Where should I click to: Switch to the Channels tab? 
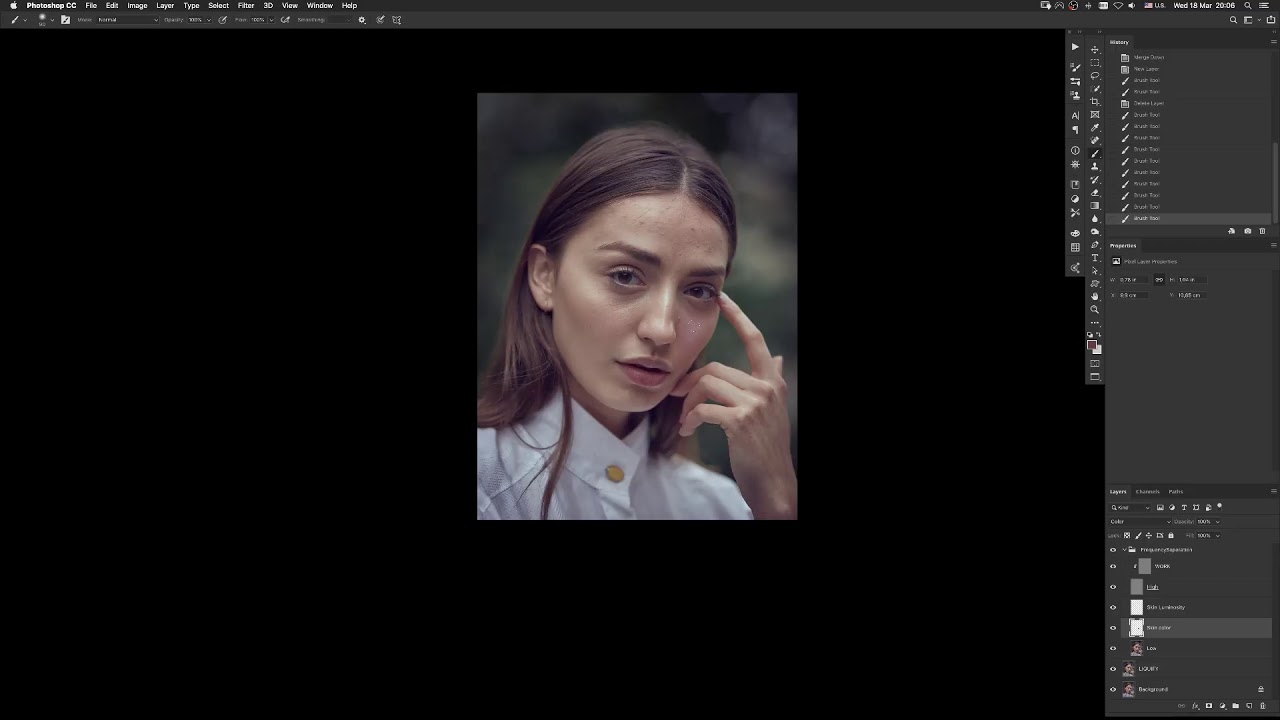click(1147, 491)
